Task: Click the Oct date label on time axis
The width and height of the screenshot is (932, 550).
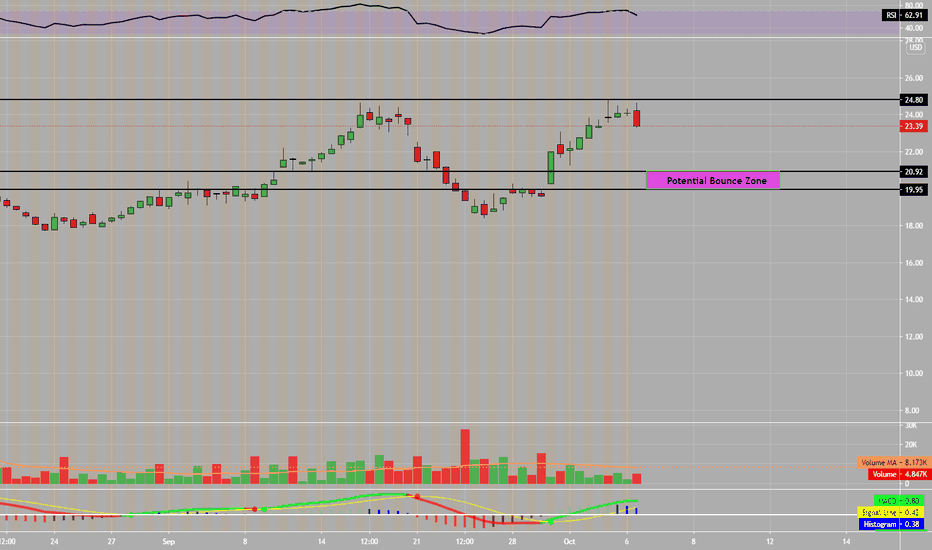Action: 569,542
